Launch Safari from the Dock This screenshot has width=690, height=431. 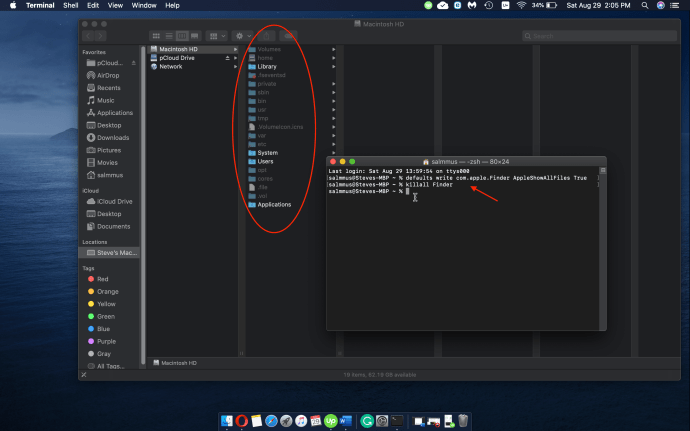271,421
